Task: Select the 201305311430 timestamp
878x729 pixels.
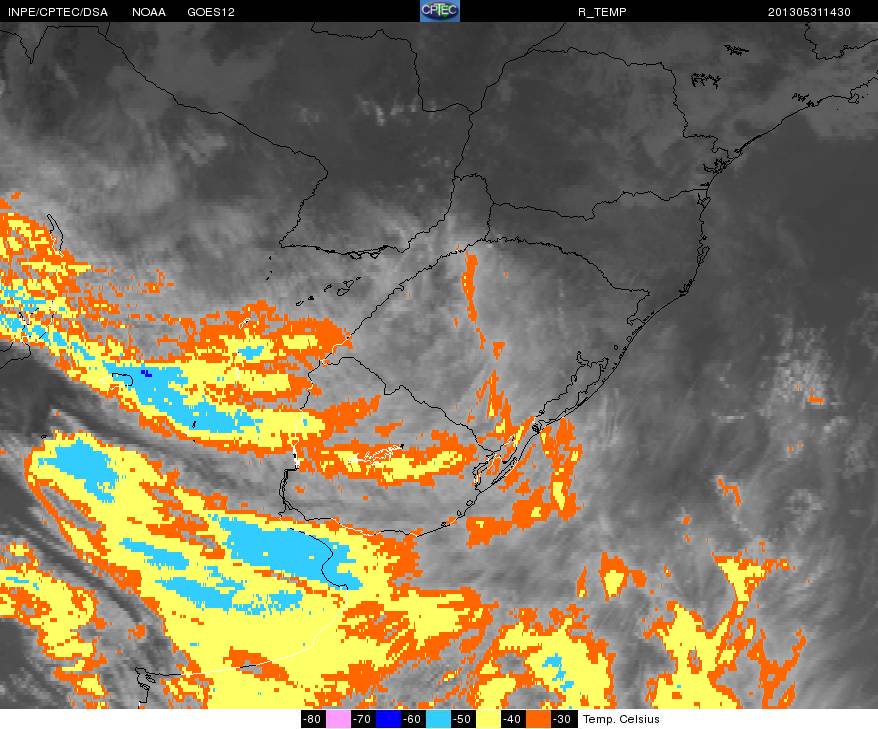Action: click(x=809, y=12)
